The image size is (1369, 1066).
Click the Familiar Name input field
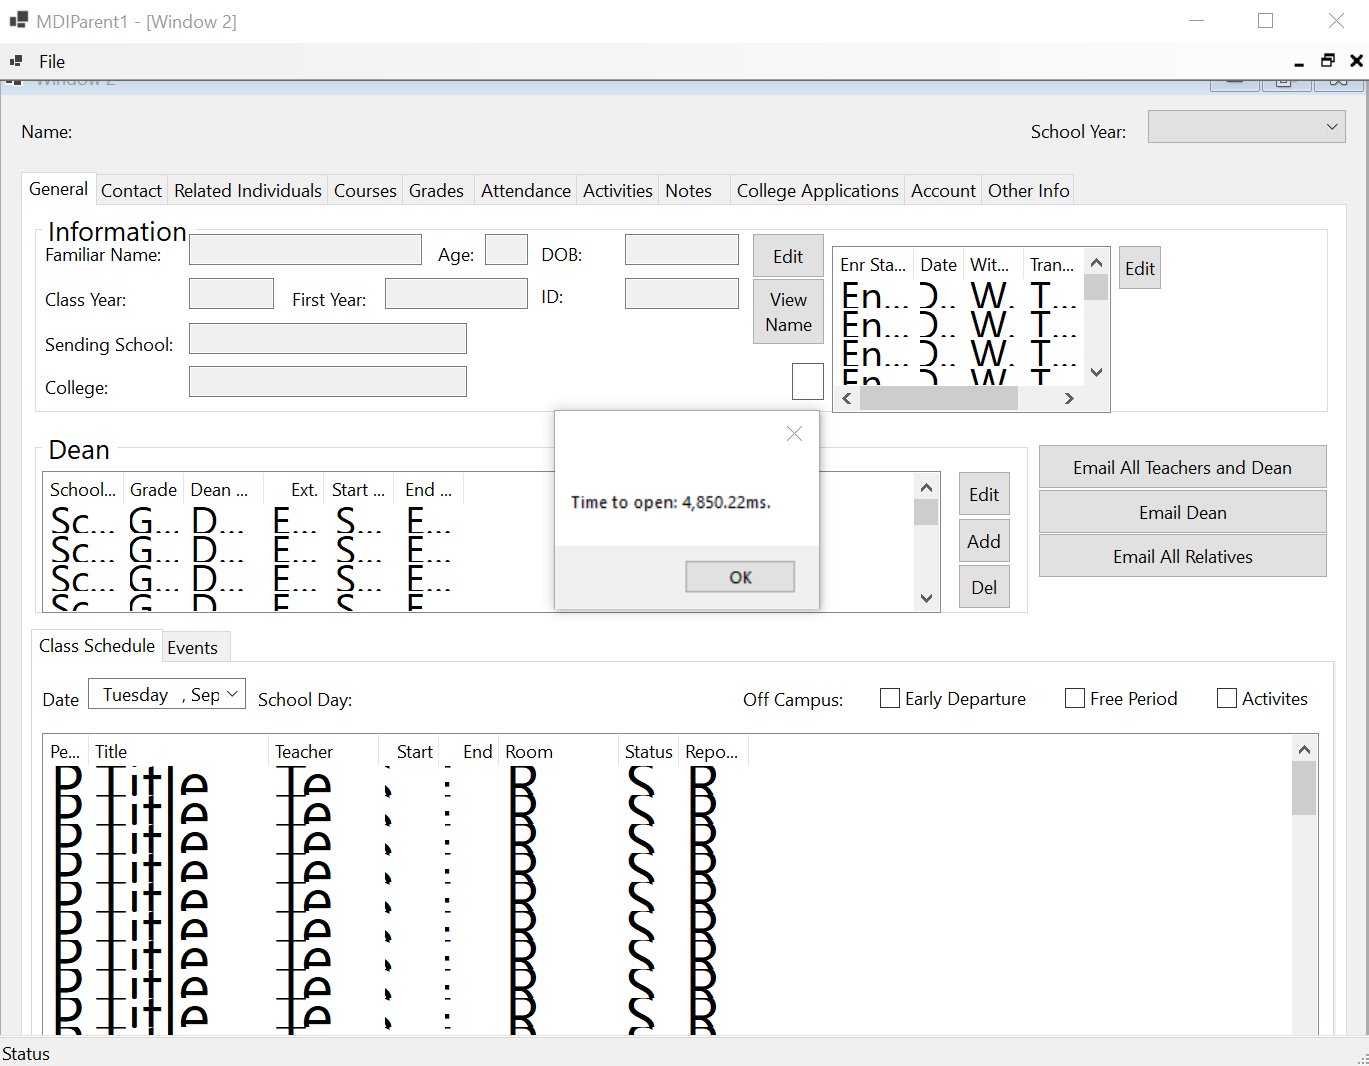(305, 250)
